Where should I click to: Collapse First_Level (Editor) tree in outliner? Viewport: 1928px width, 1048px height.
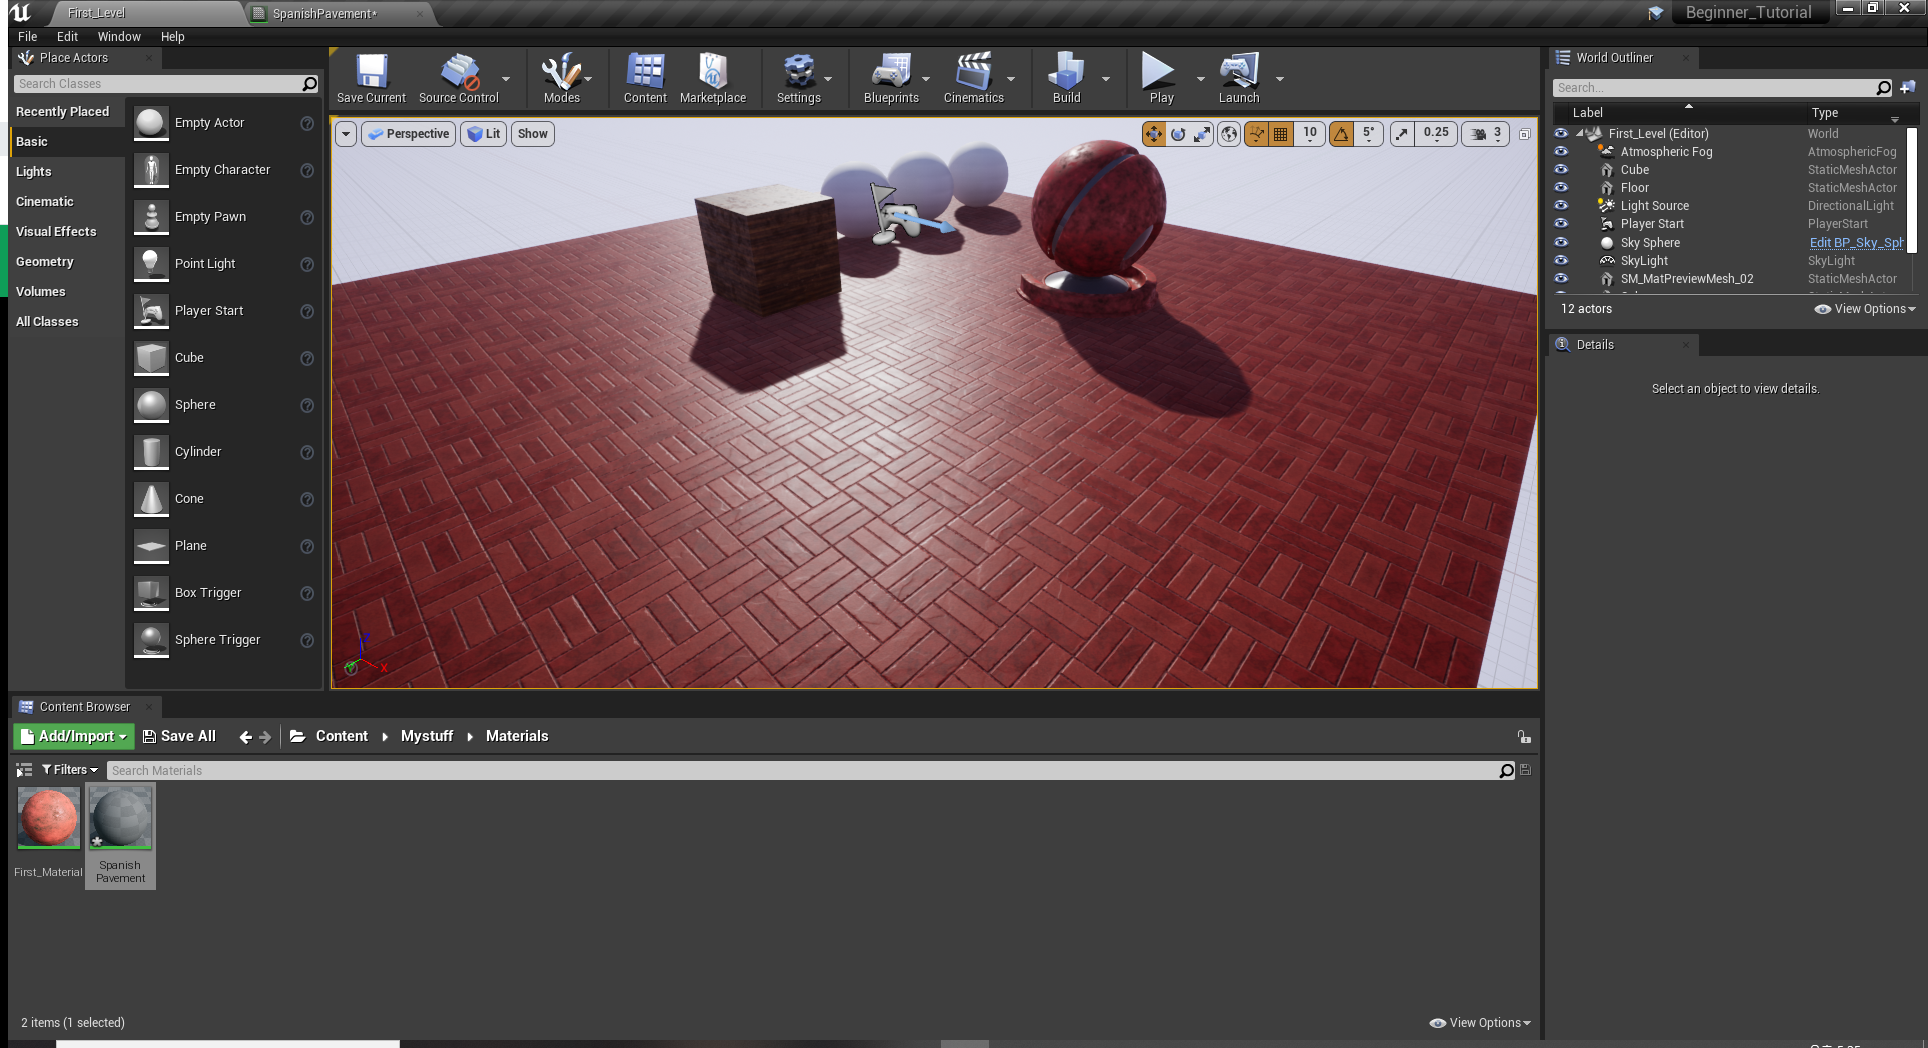point(1581,133)
